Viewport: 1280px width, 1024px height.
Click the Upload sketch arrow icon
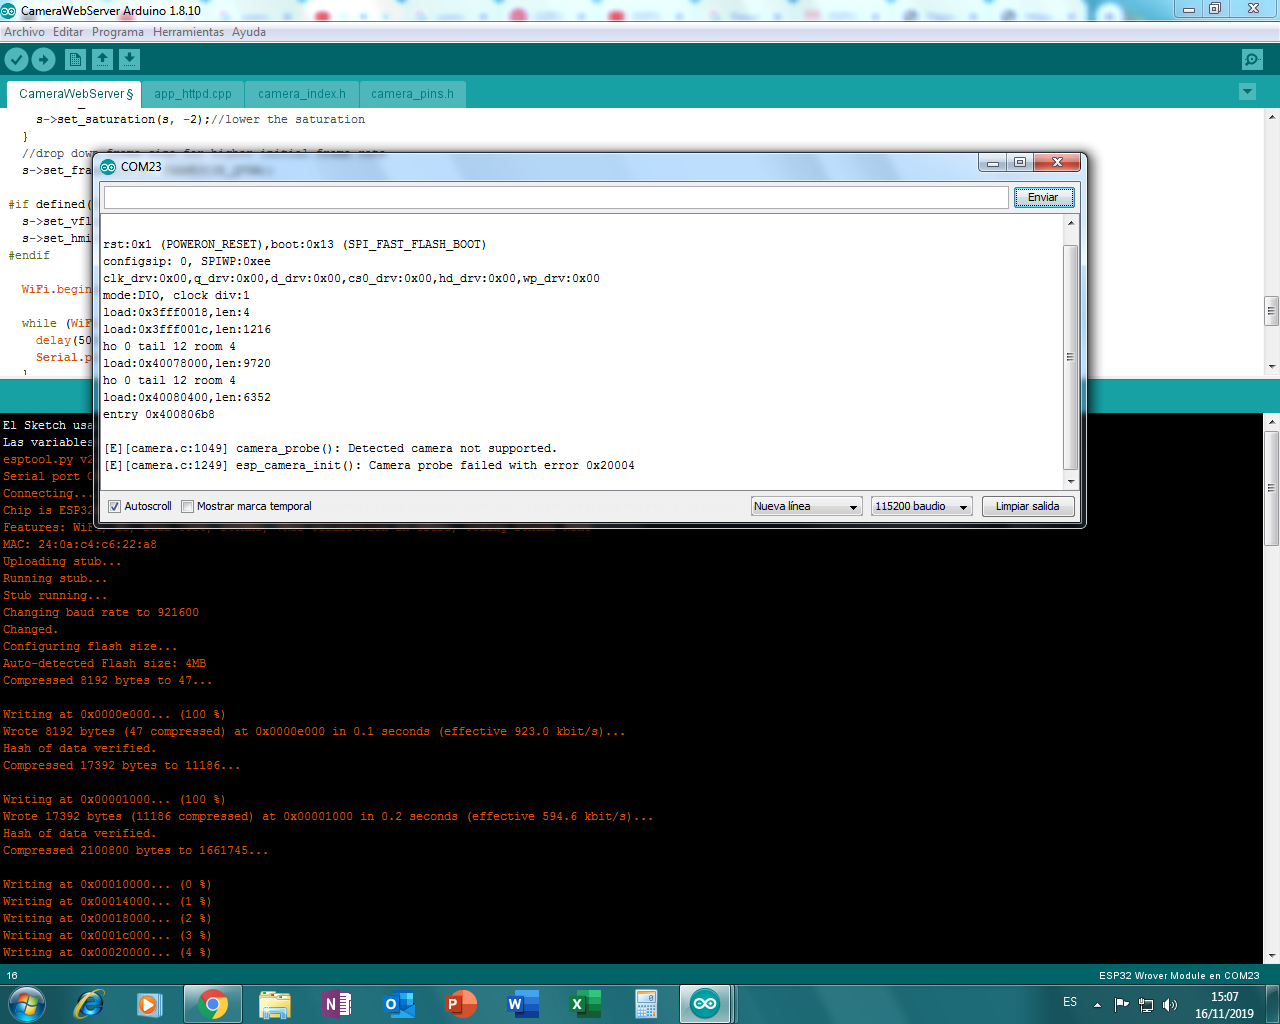click(x=43, y=60)
